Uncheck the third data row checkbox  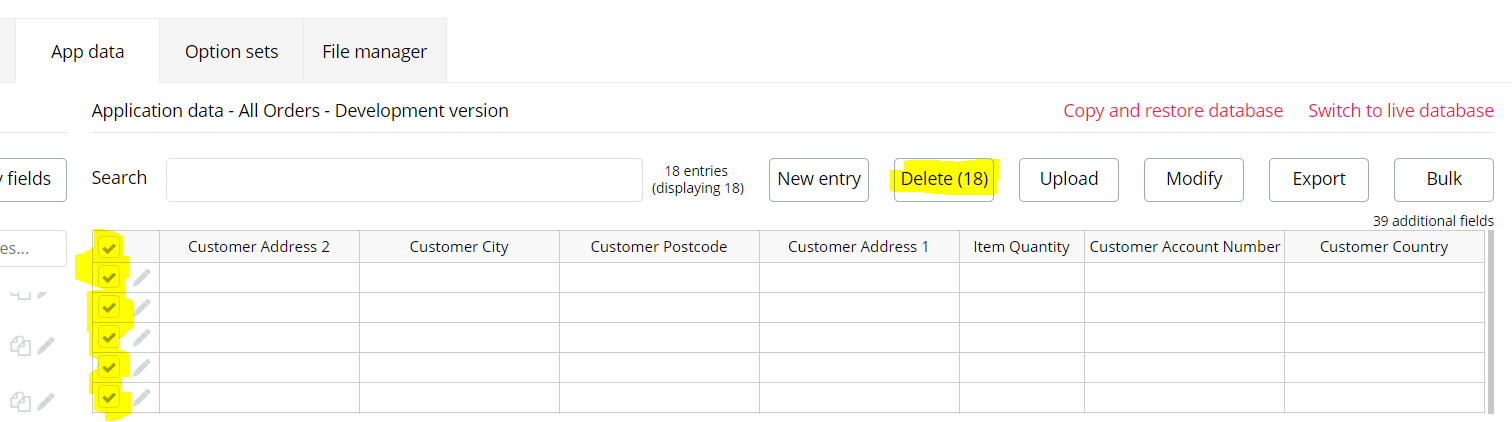click(109, 337)
